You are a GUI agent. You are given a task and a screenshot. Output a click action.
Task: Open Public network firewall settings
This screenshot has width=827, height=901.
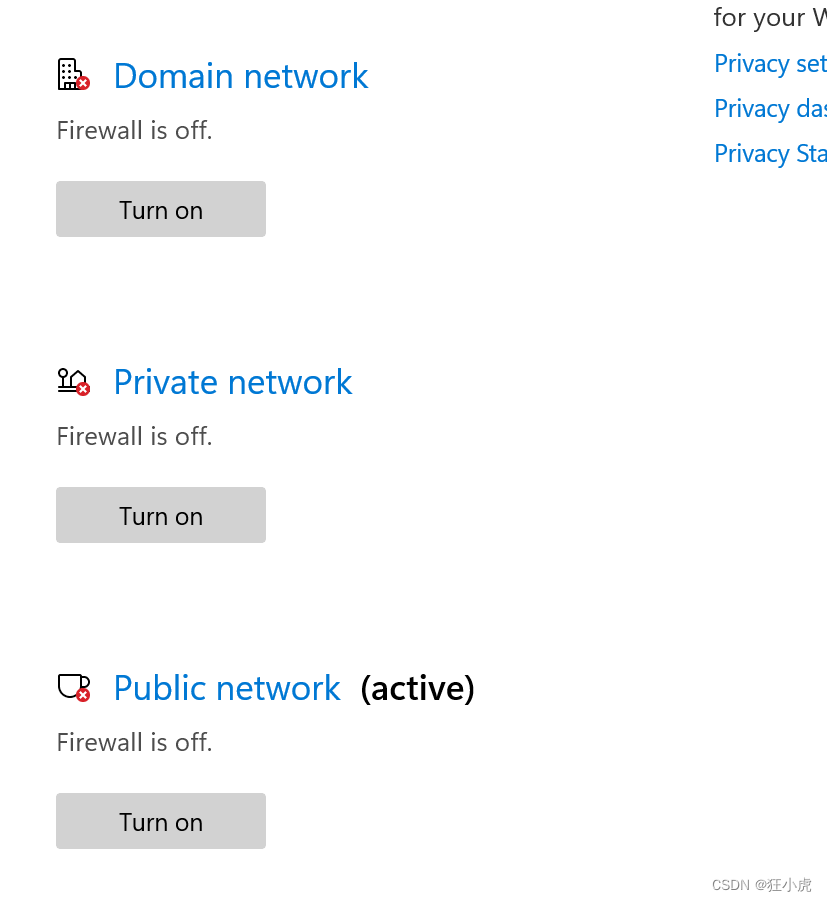point(227,688)
